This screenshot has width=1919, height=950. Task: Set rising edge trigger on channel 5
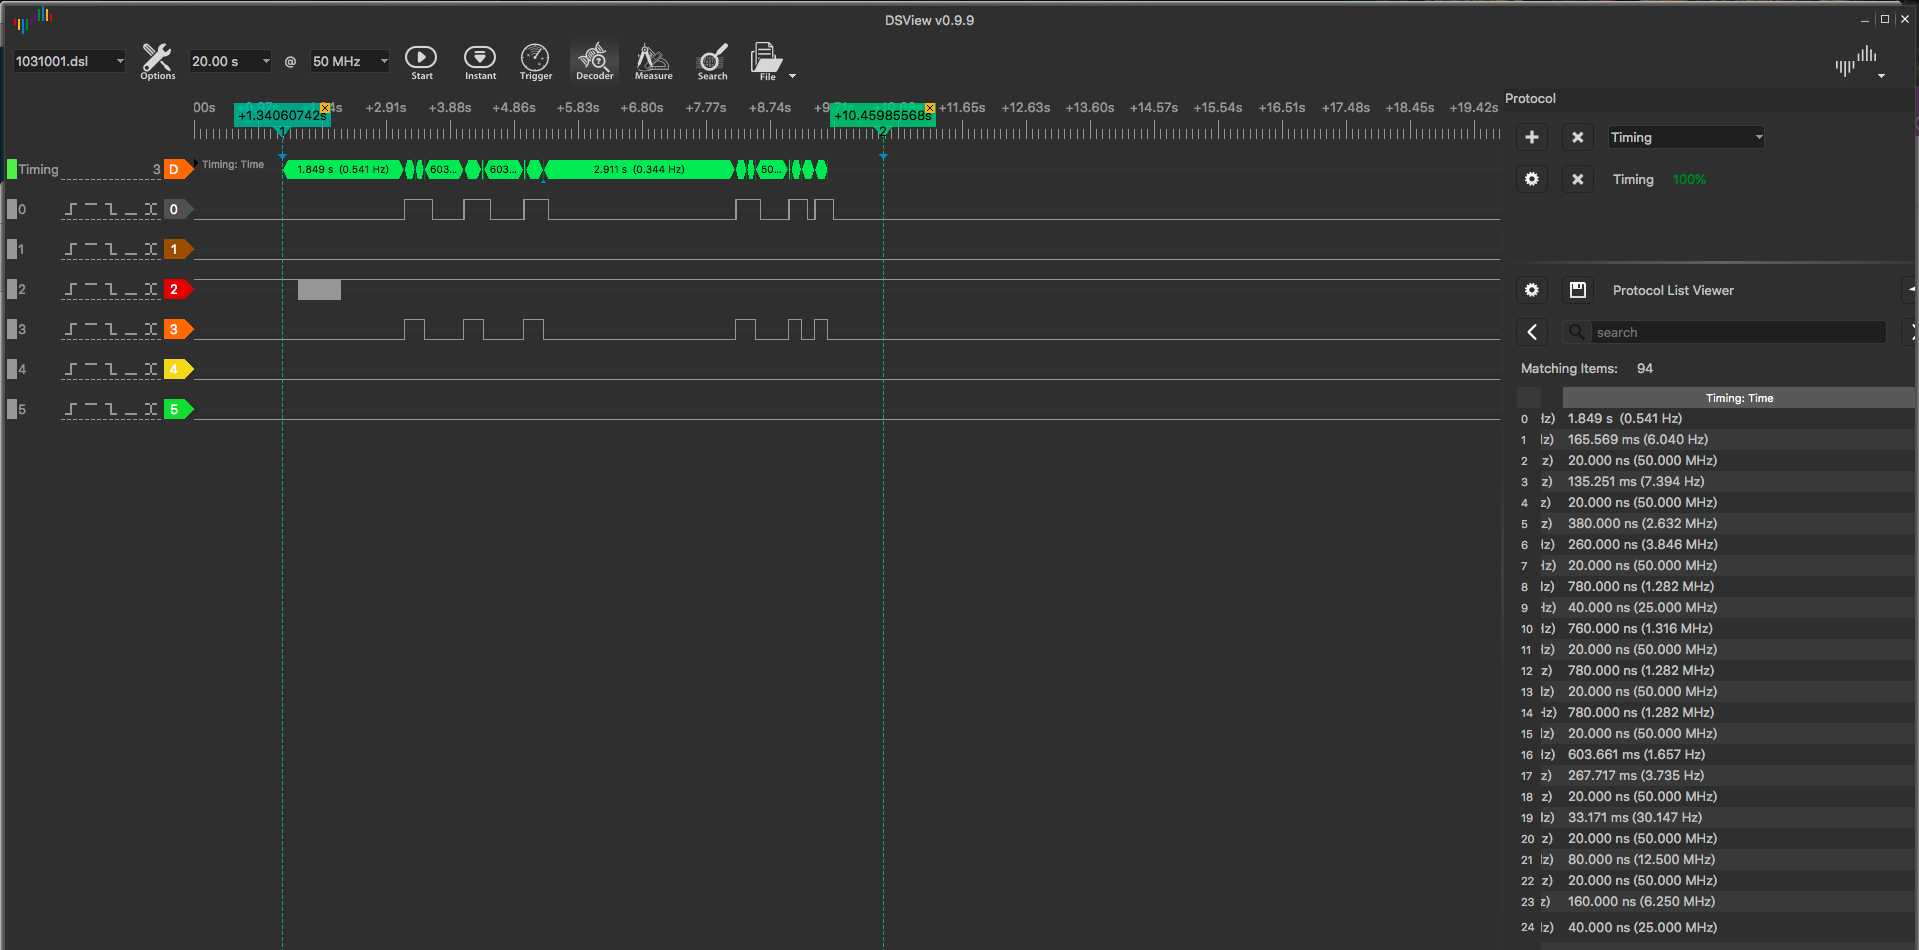tap(71, 409)
